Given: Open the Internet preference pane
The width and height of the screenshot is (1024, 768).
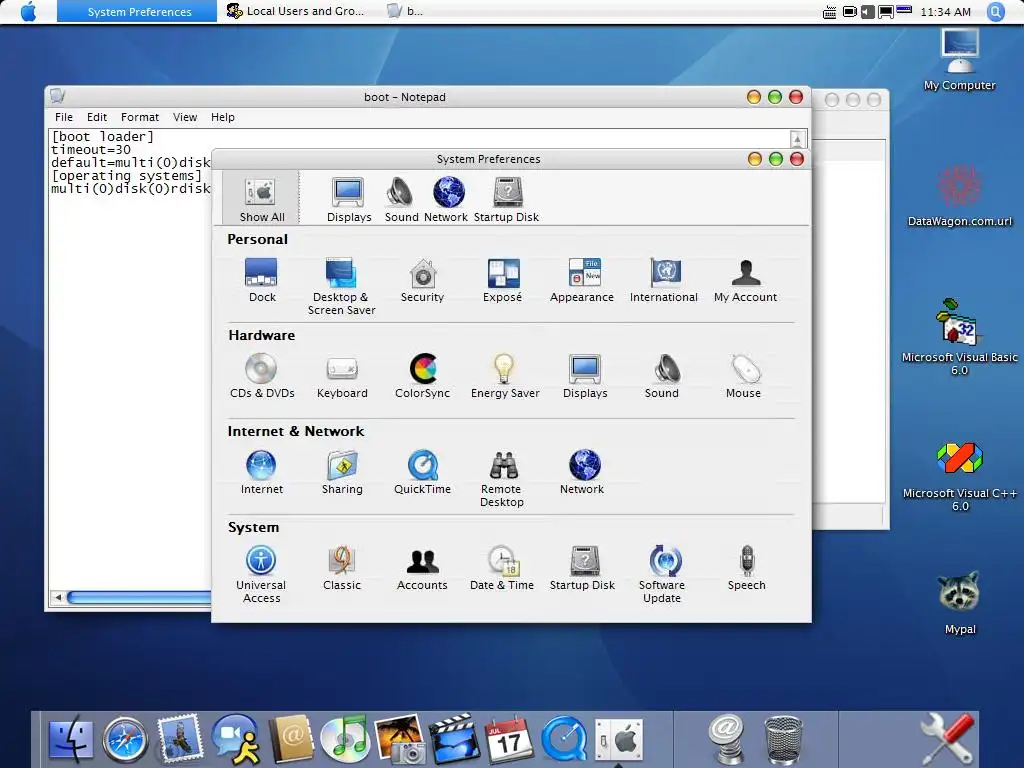Looking at the screenshot, I should click(262, 472).
